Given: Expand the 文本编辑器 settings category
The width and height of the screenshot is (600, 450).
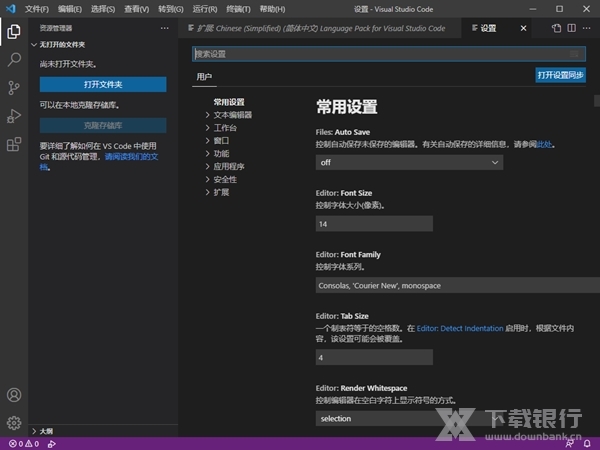Looking at the screenshot, I should pyautogui.click(x=232, y=115).
